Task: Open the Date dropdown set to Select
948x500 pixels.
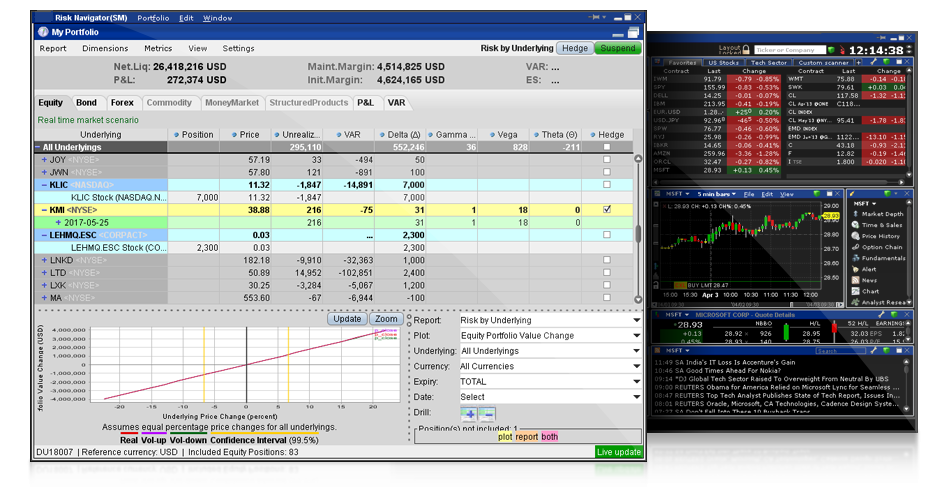Action: (x=550, y=397)
